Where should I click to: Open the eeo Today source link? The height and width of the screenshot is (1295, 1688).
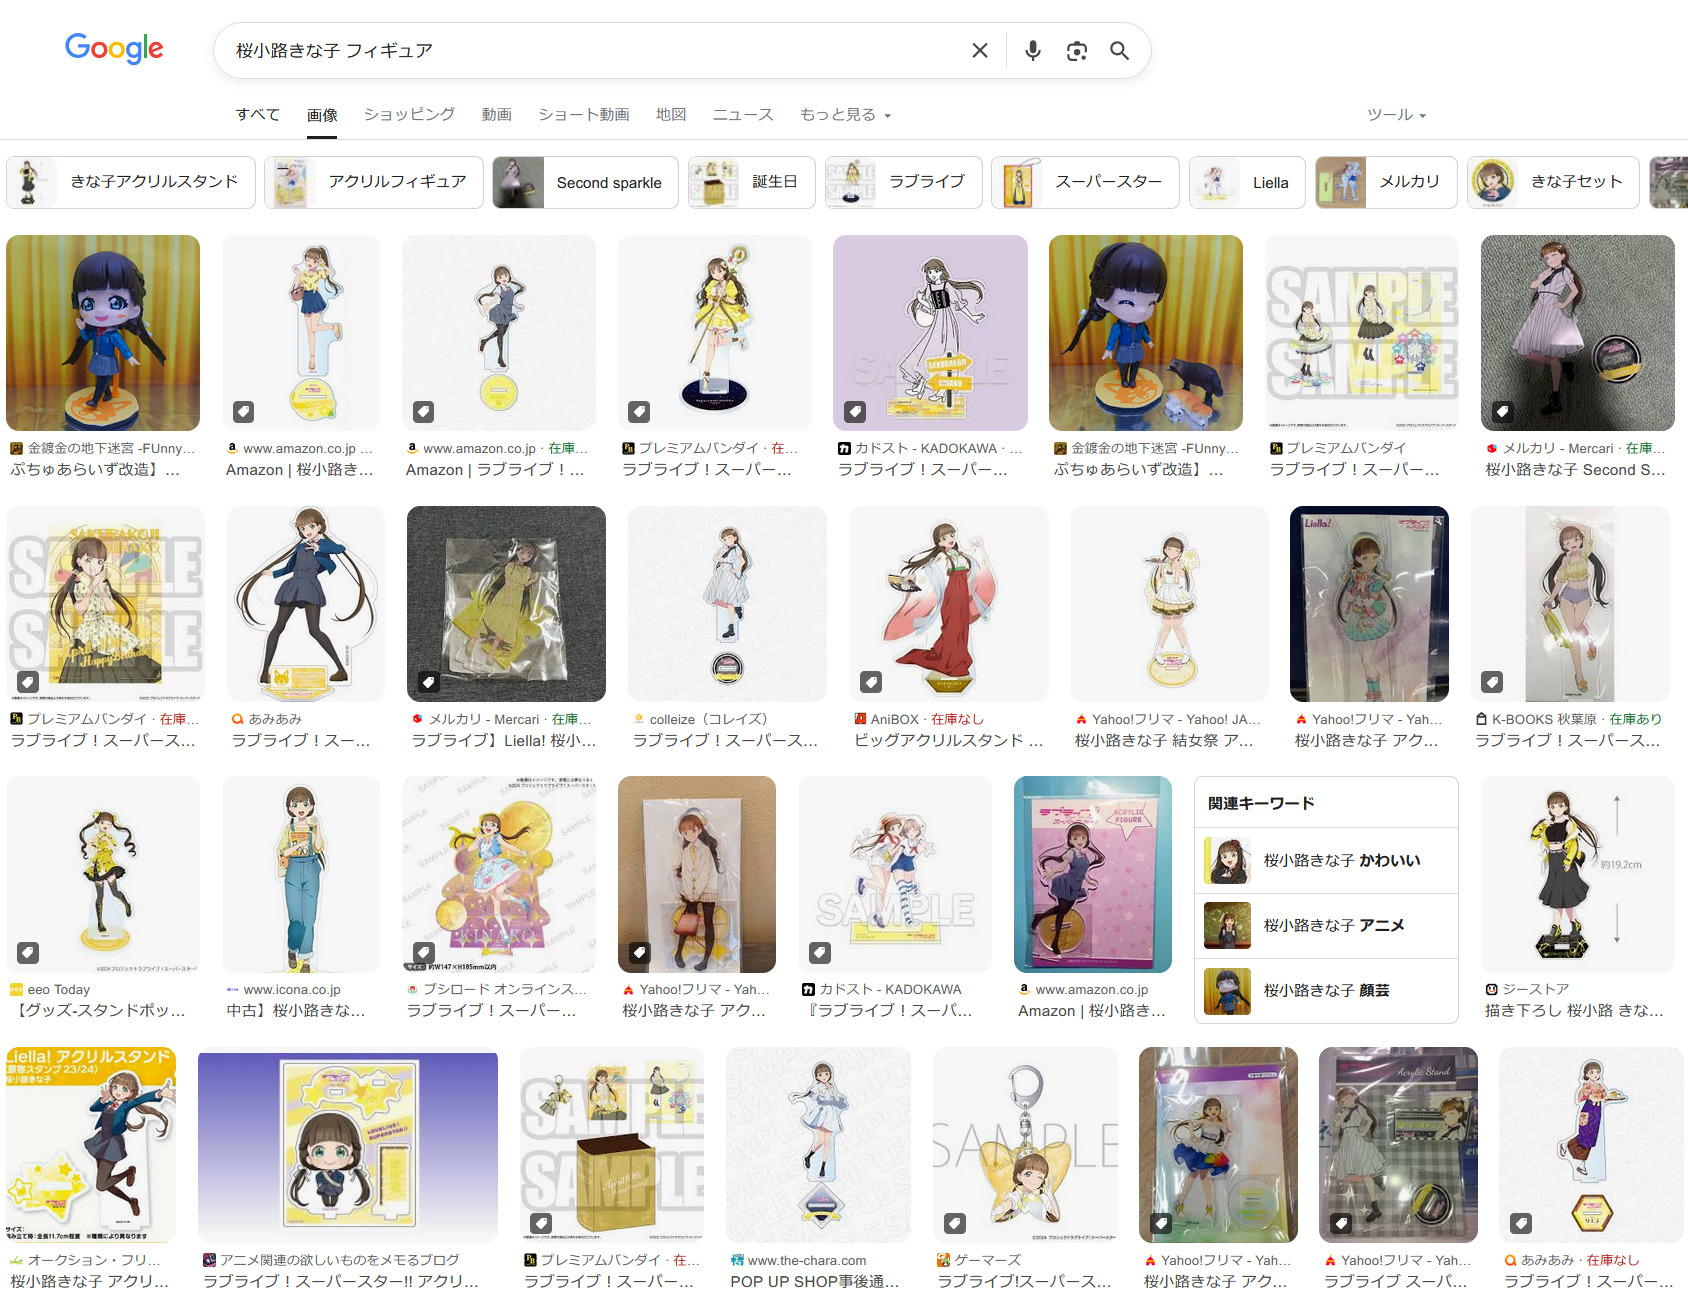[50, 989]
